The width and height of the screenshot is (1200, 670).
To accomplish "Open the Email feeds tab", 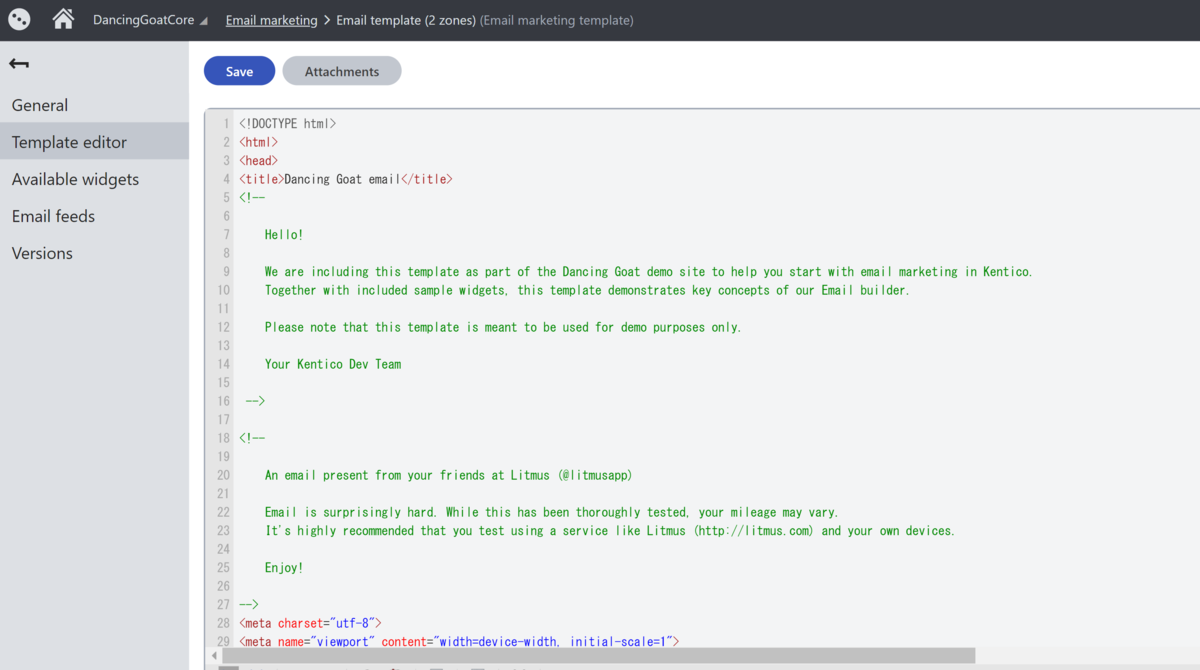I will tap(94, 216).
